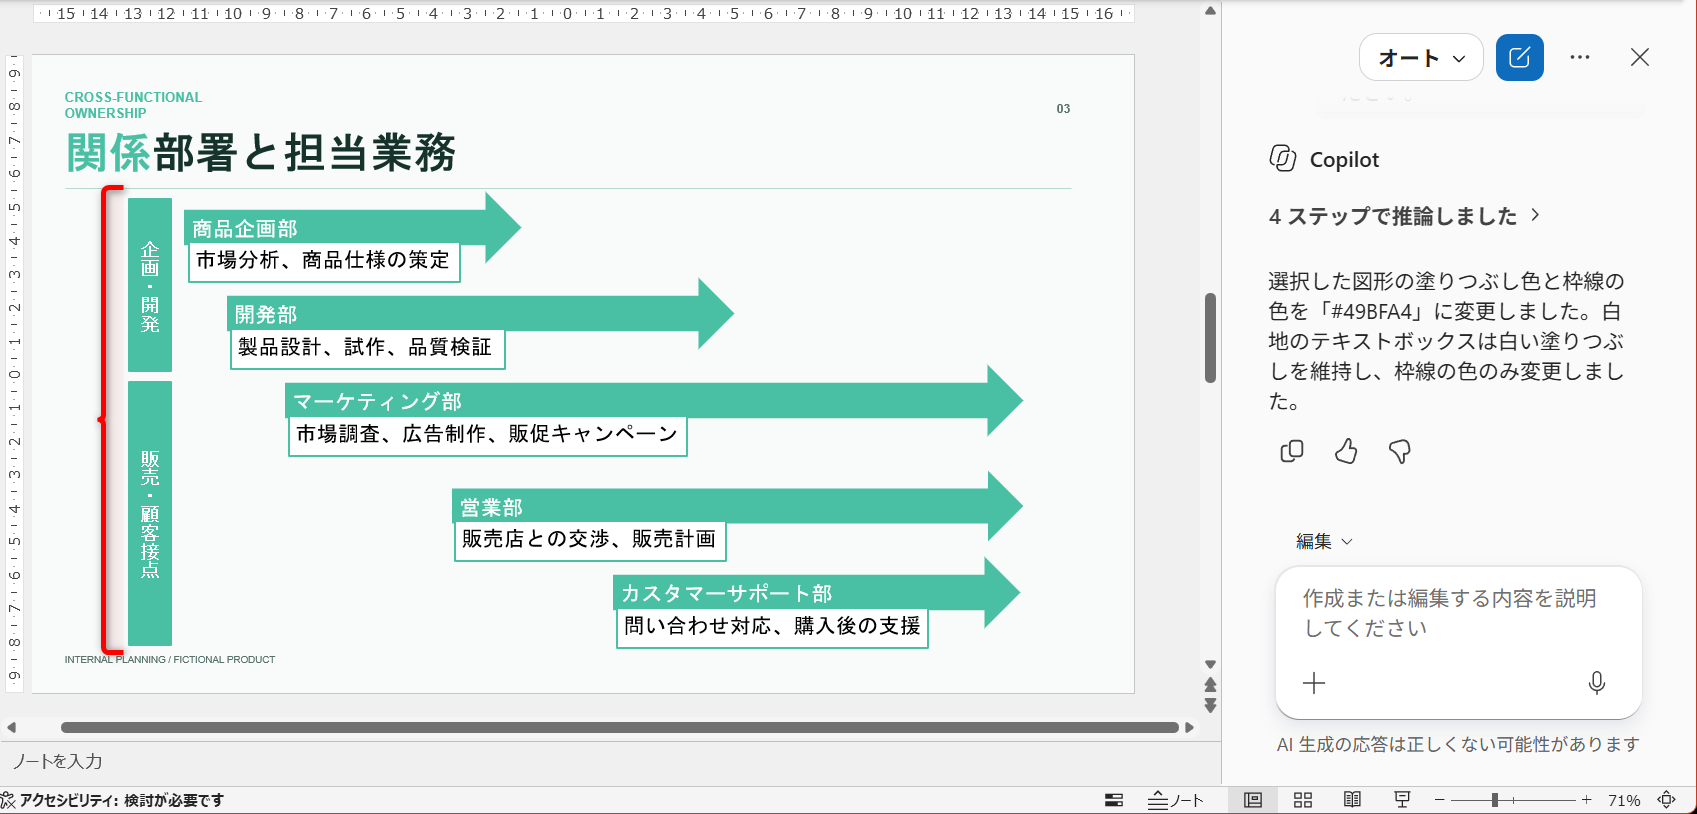This screenshot has width=1697, height=814.
Task: Select text box 市場調査、広告制作、販促キャンペーン
Action: [x=487, y=435]
